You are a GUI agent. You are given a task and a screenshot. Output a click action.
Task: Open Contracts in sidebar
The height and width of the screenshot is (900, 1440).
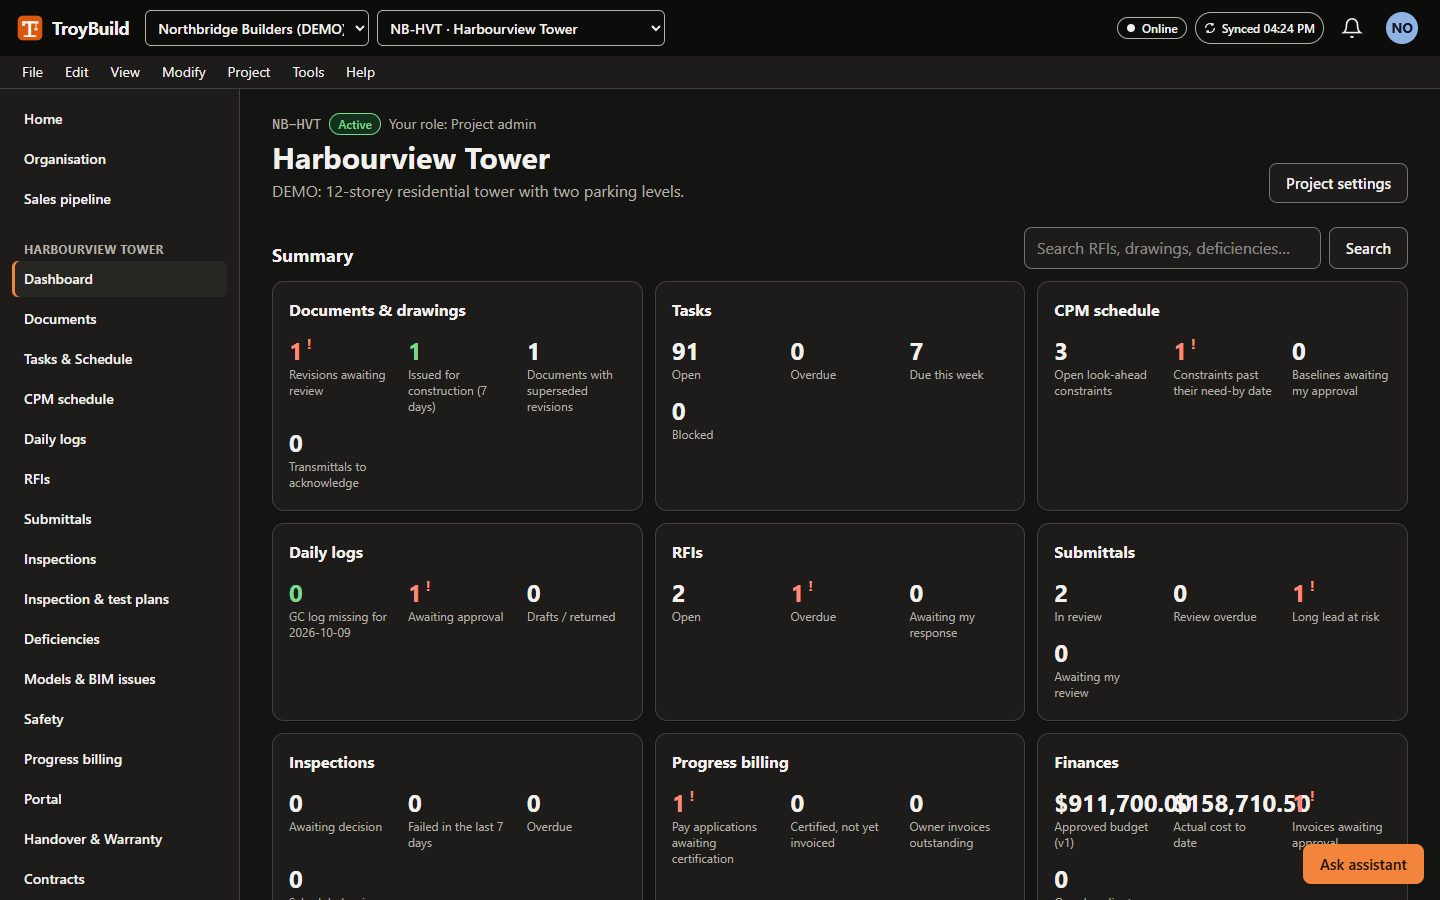tap(120, 879)
